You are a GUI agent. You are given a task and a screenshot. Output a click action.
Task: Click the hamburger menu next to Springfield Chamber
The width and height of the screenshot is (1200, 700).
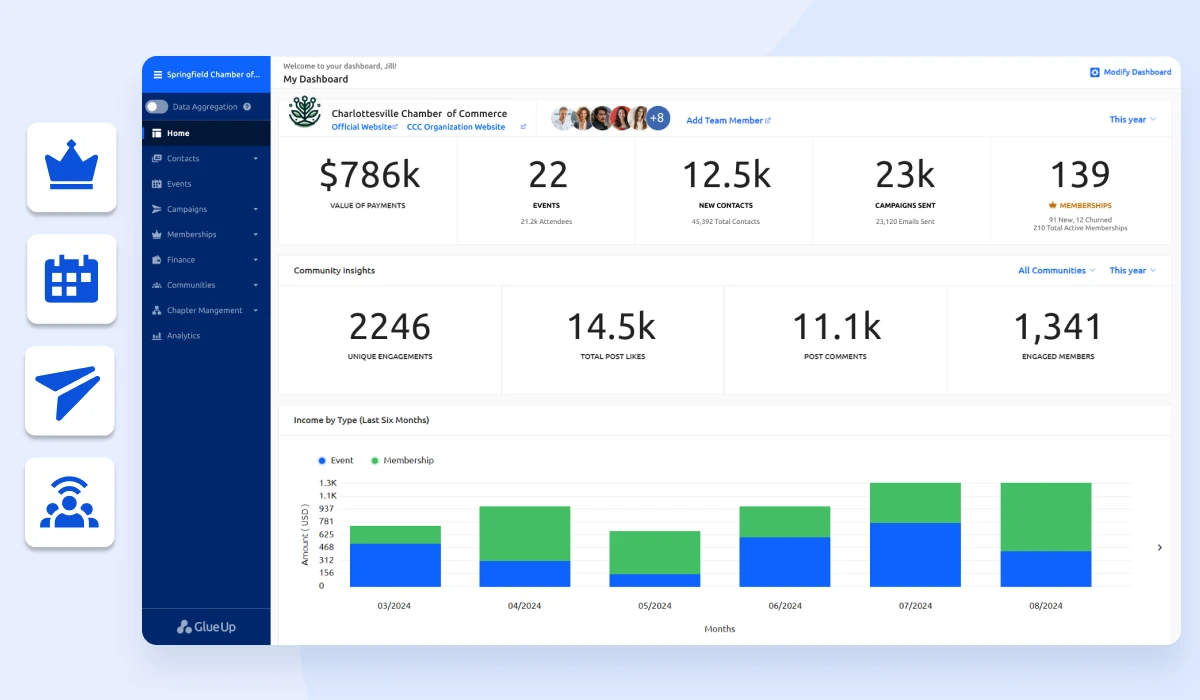tap(157, 74)
